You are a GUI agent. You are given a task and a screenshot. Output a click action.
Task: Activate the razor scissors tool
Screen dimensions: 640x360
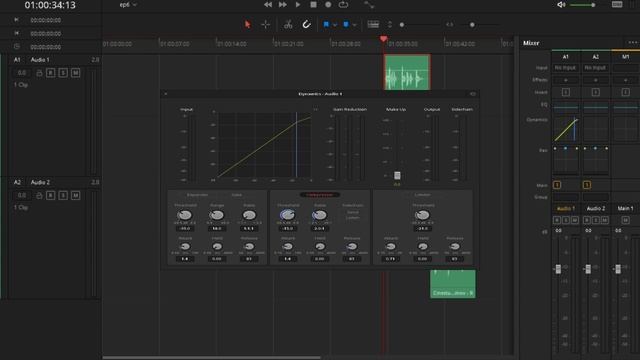pyautogui.click(x=288, y=24)
